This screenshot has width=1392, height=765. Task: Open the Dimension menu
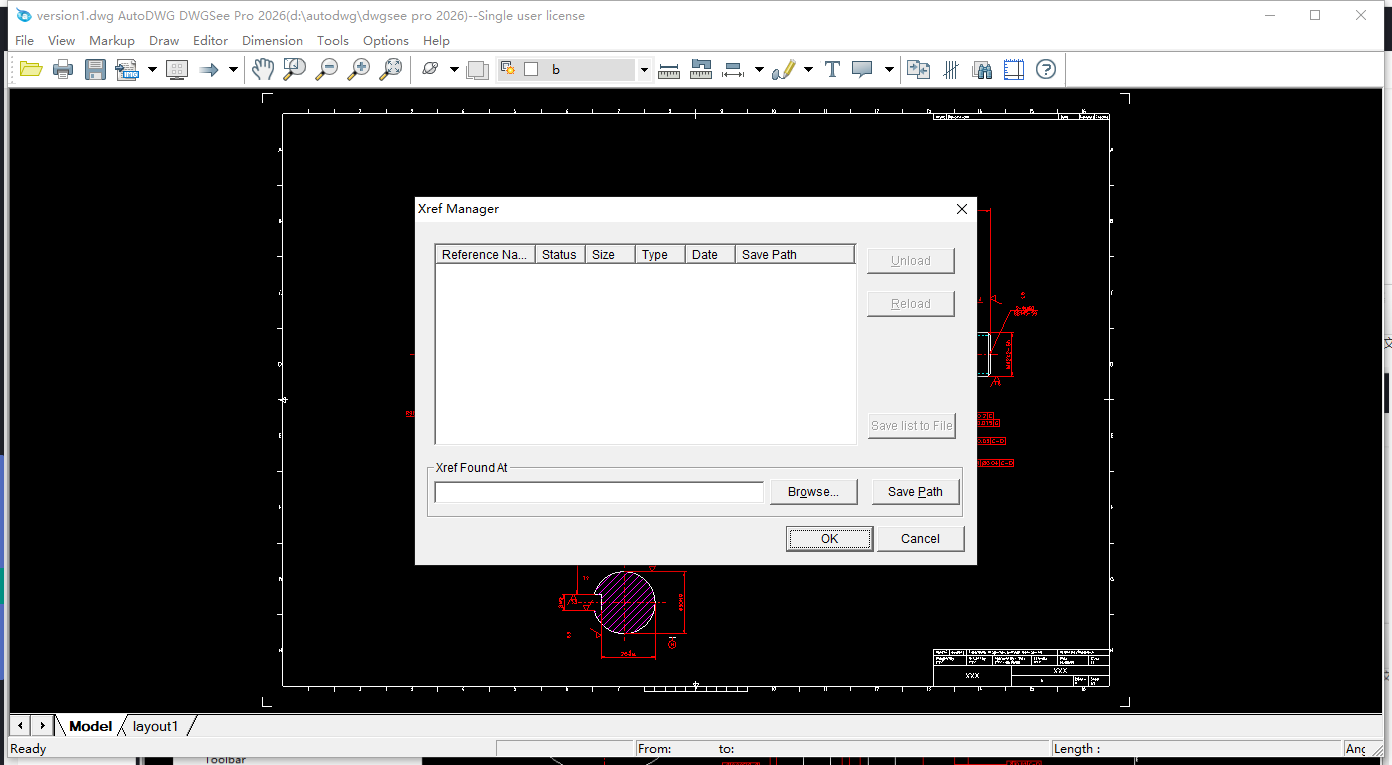[272, 41]
